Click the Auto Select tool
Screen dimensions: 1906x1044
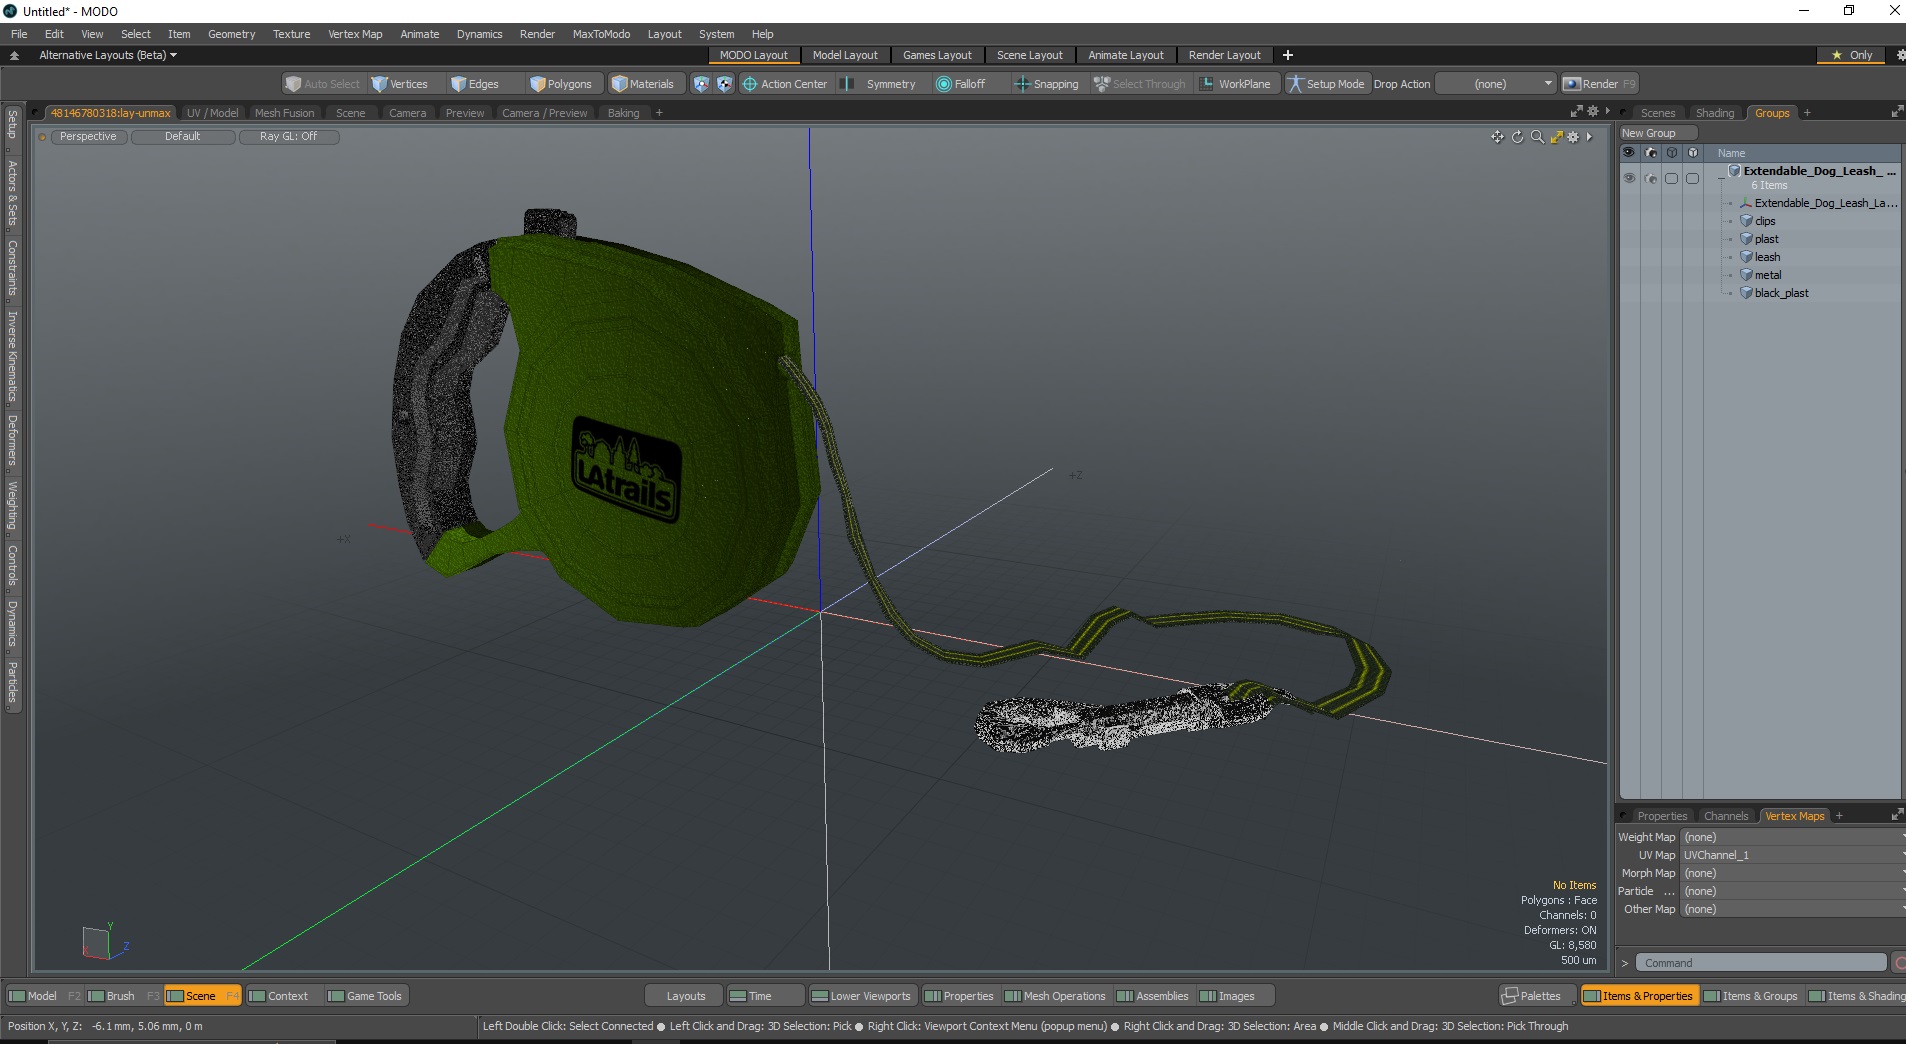[322, 84]
